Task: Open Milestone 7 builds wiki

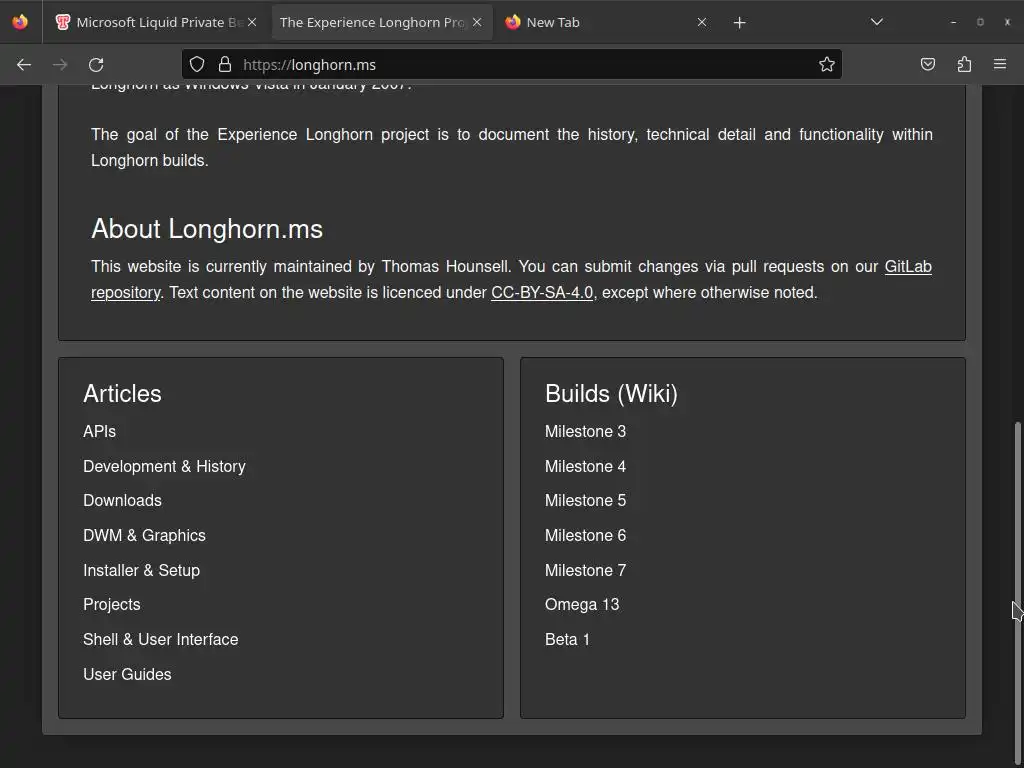Action: click(x=586, y=570)
